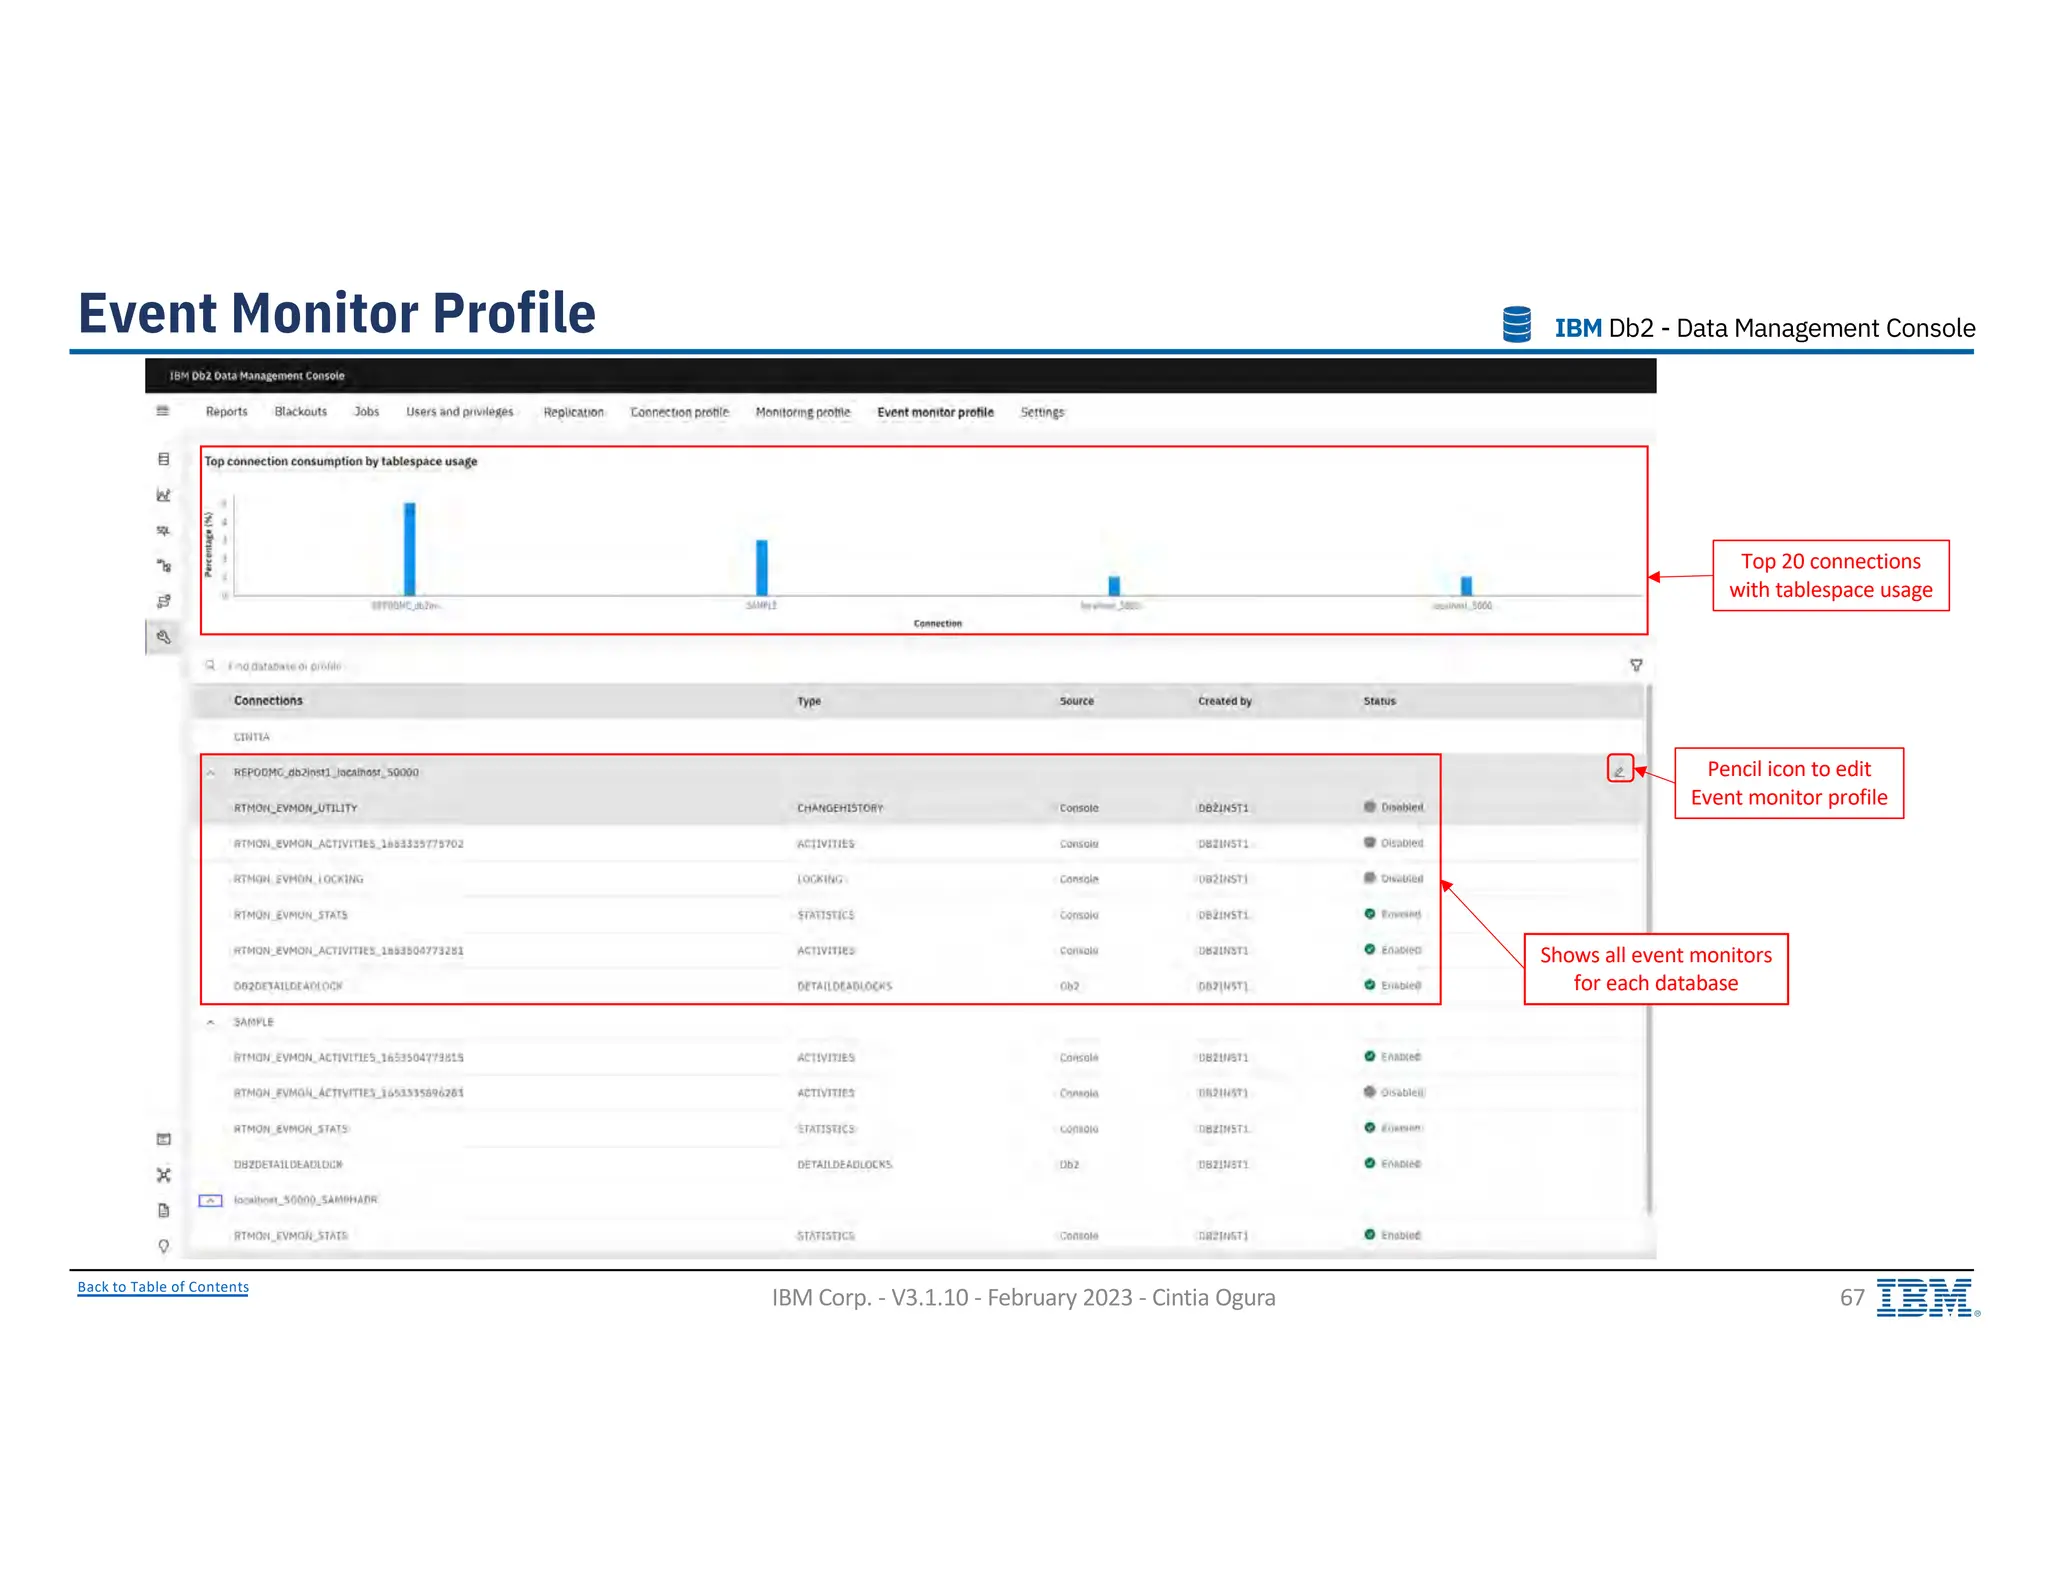Switch to the Monitoring profile tab
Viewport: 2048px width, 1582px height.
pos(803,412)
